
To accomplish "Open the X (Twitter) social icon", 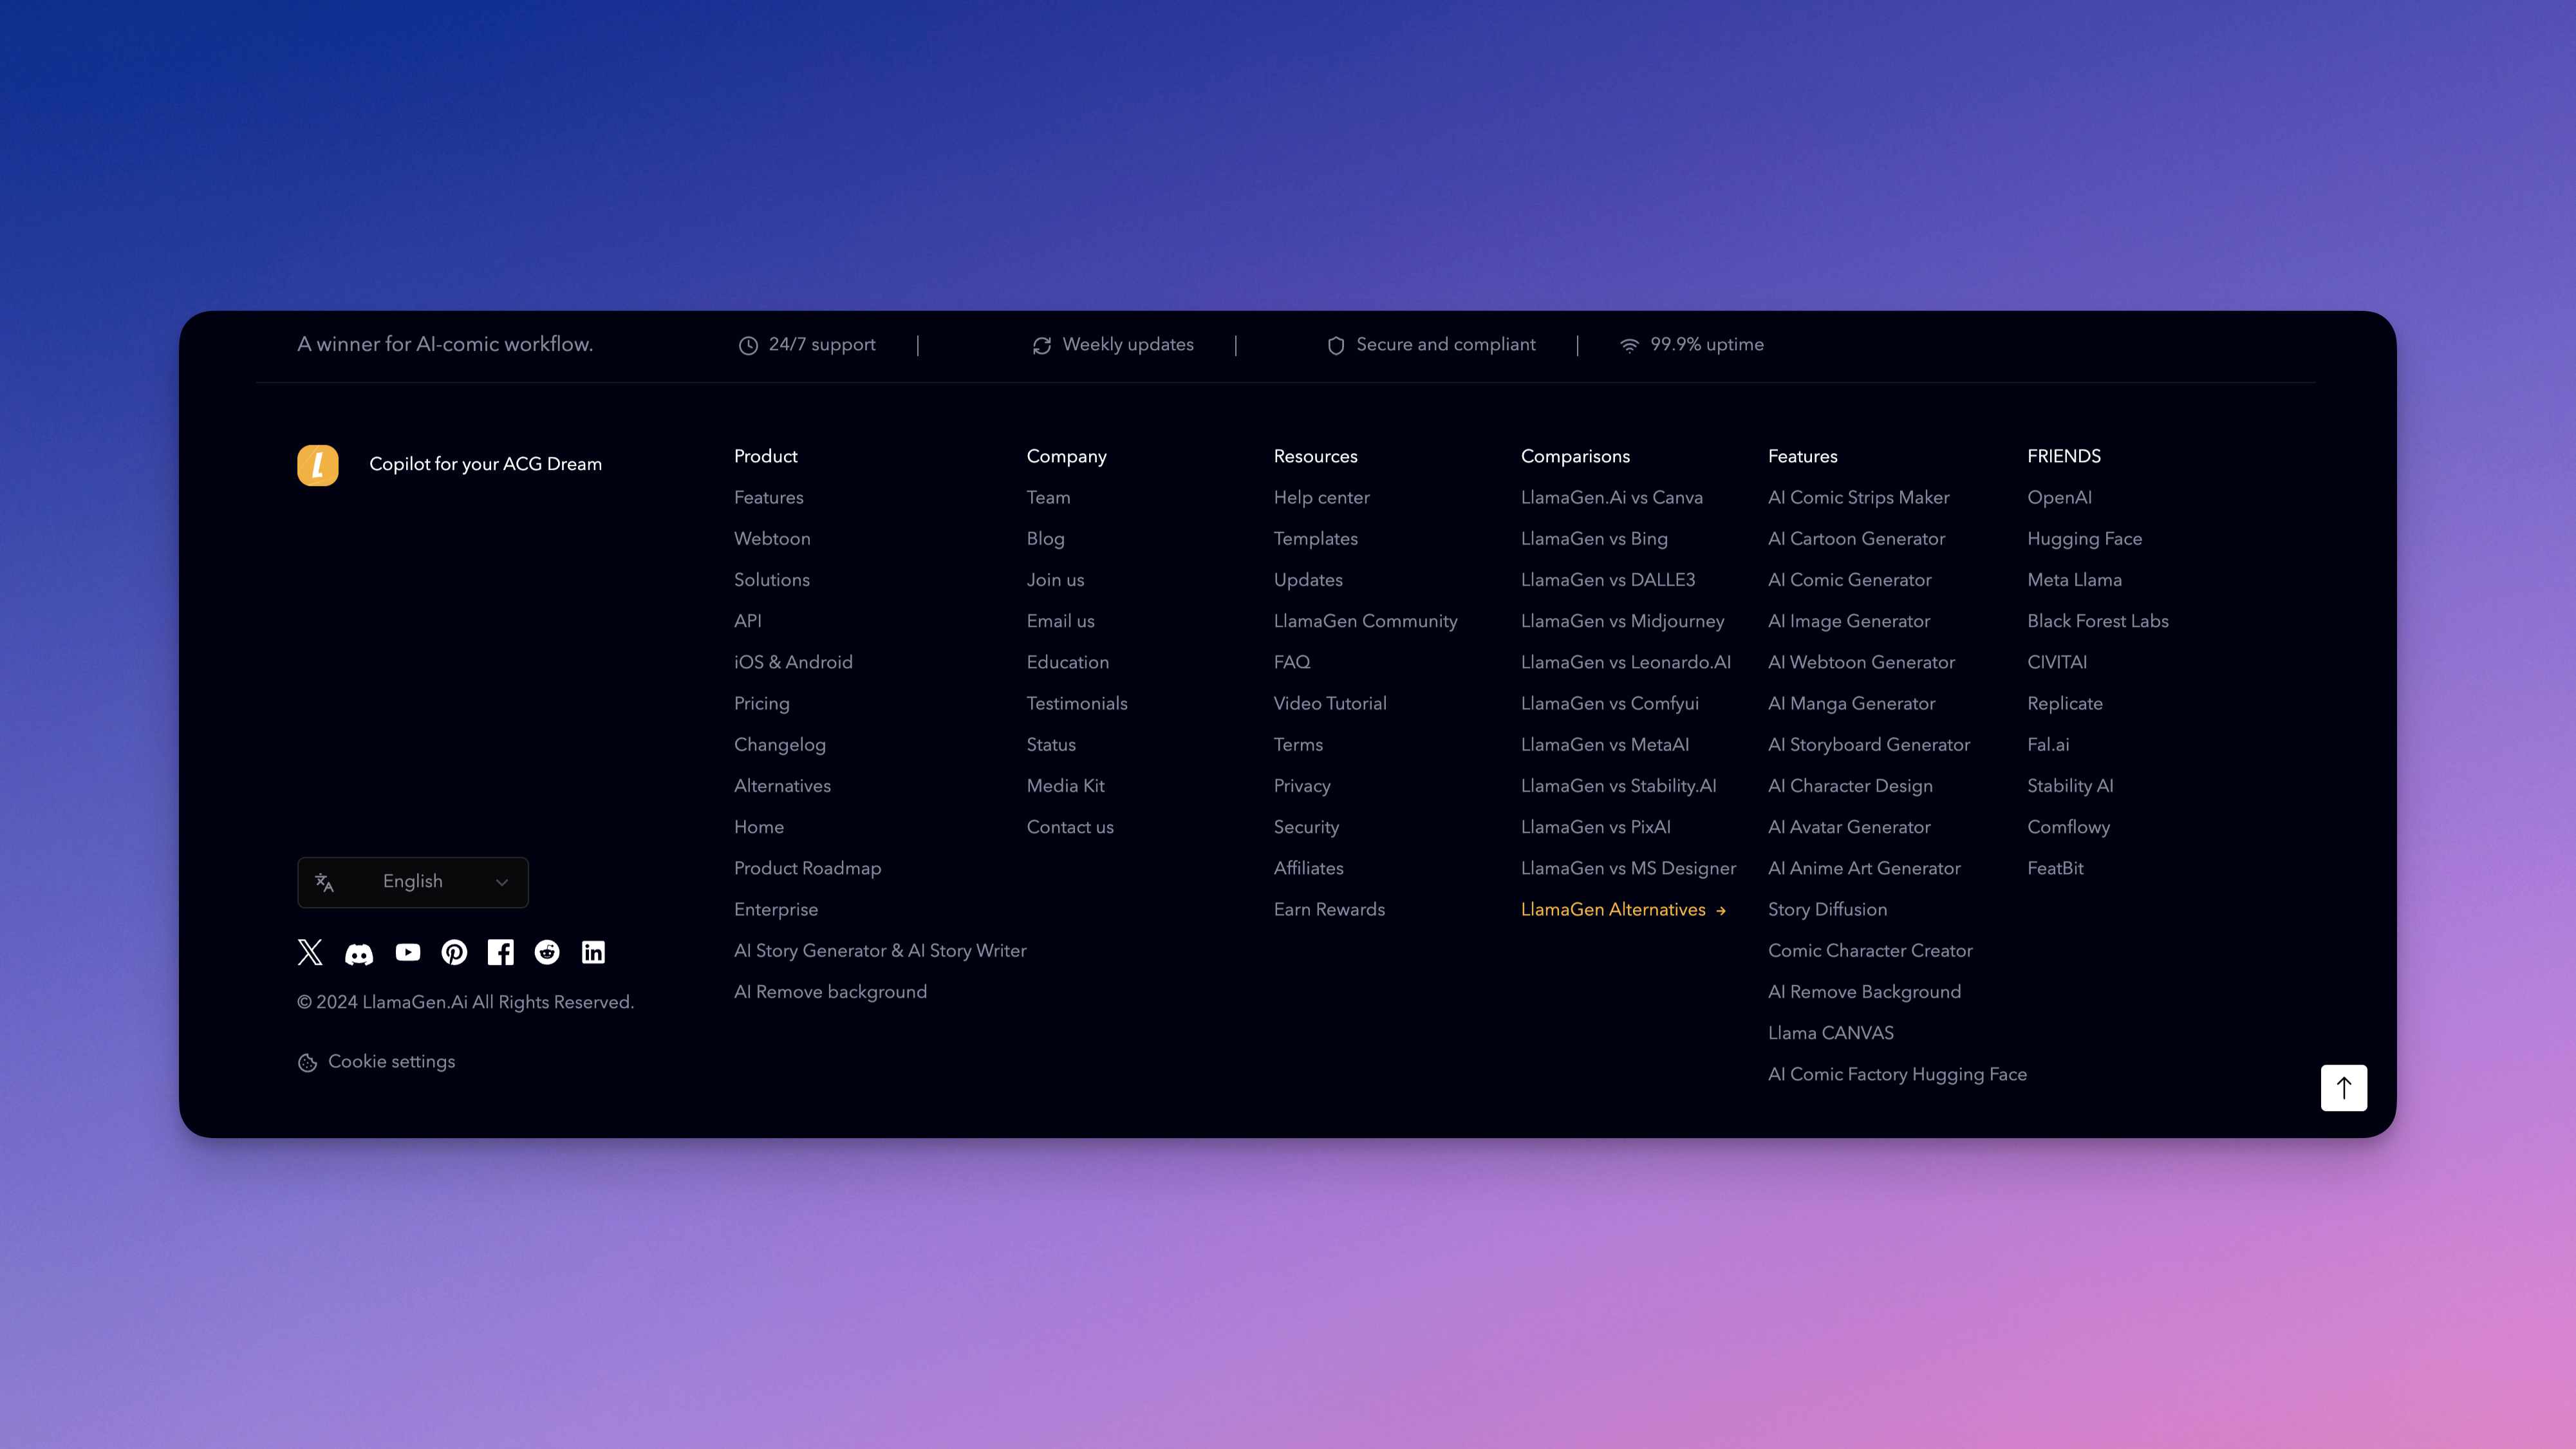I will click(x=310, y=952).
